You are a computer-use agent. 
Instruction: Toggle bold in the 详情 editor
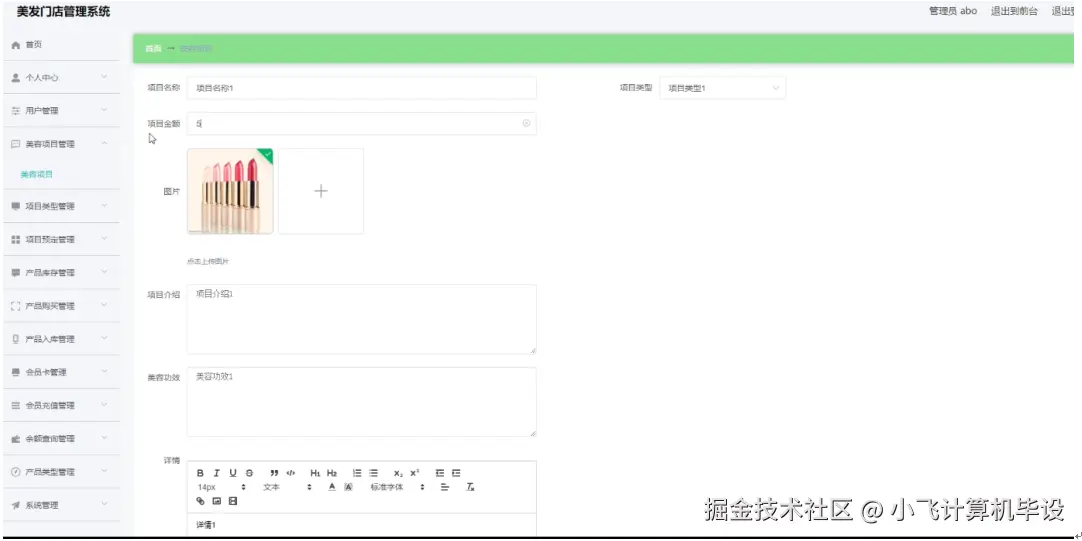point(200,473)
